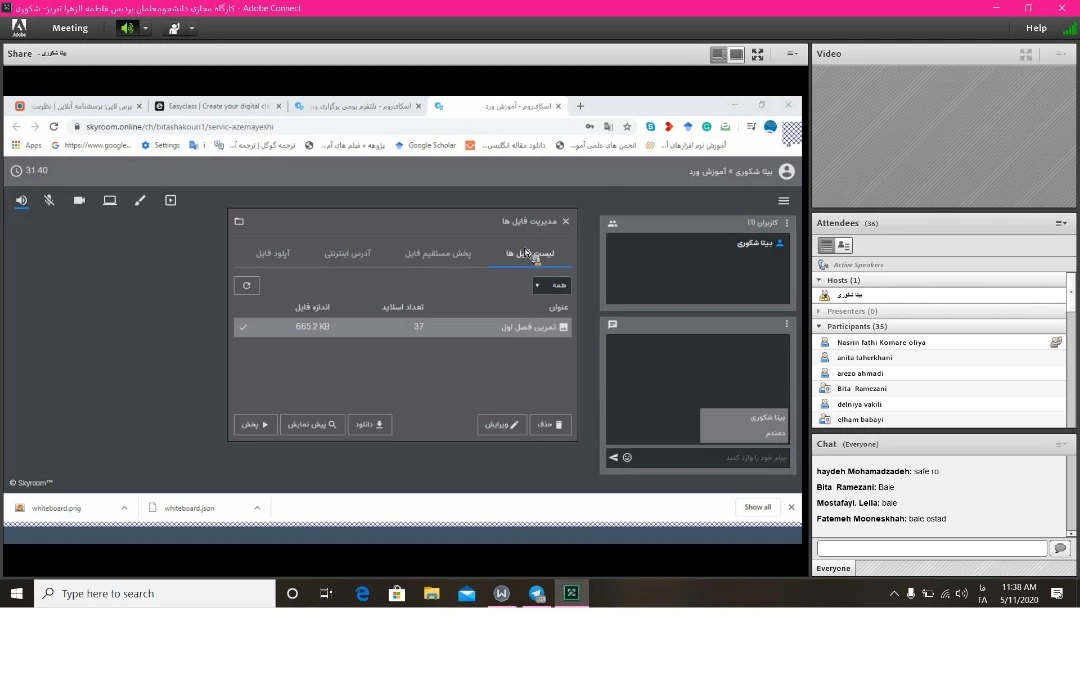Open the Meeting menu
Image resolution: width=1080 pixels, height=675 pixels.
coord(70,28)
